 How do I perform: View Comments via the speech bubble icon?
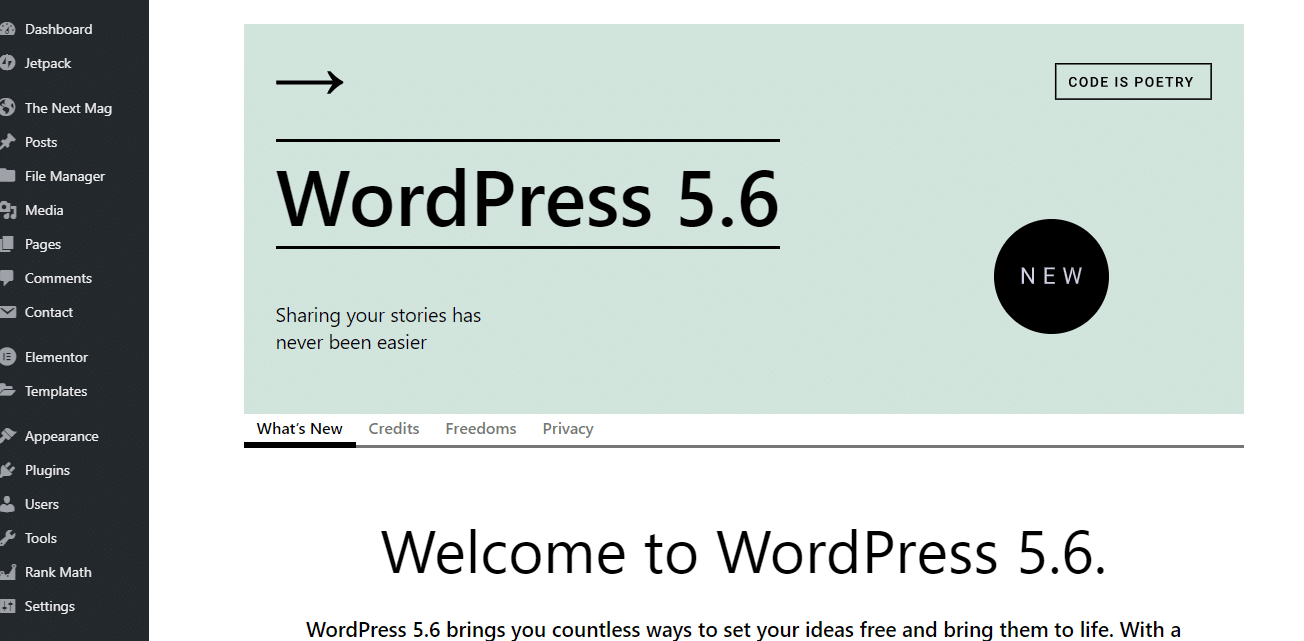pyautogui.click(x=58, y=277)
